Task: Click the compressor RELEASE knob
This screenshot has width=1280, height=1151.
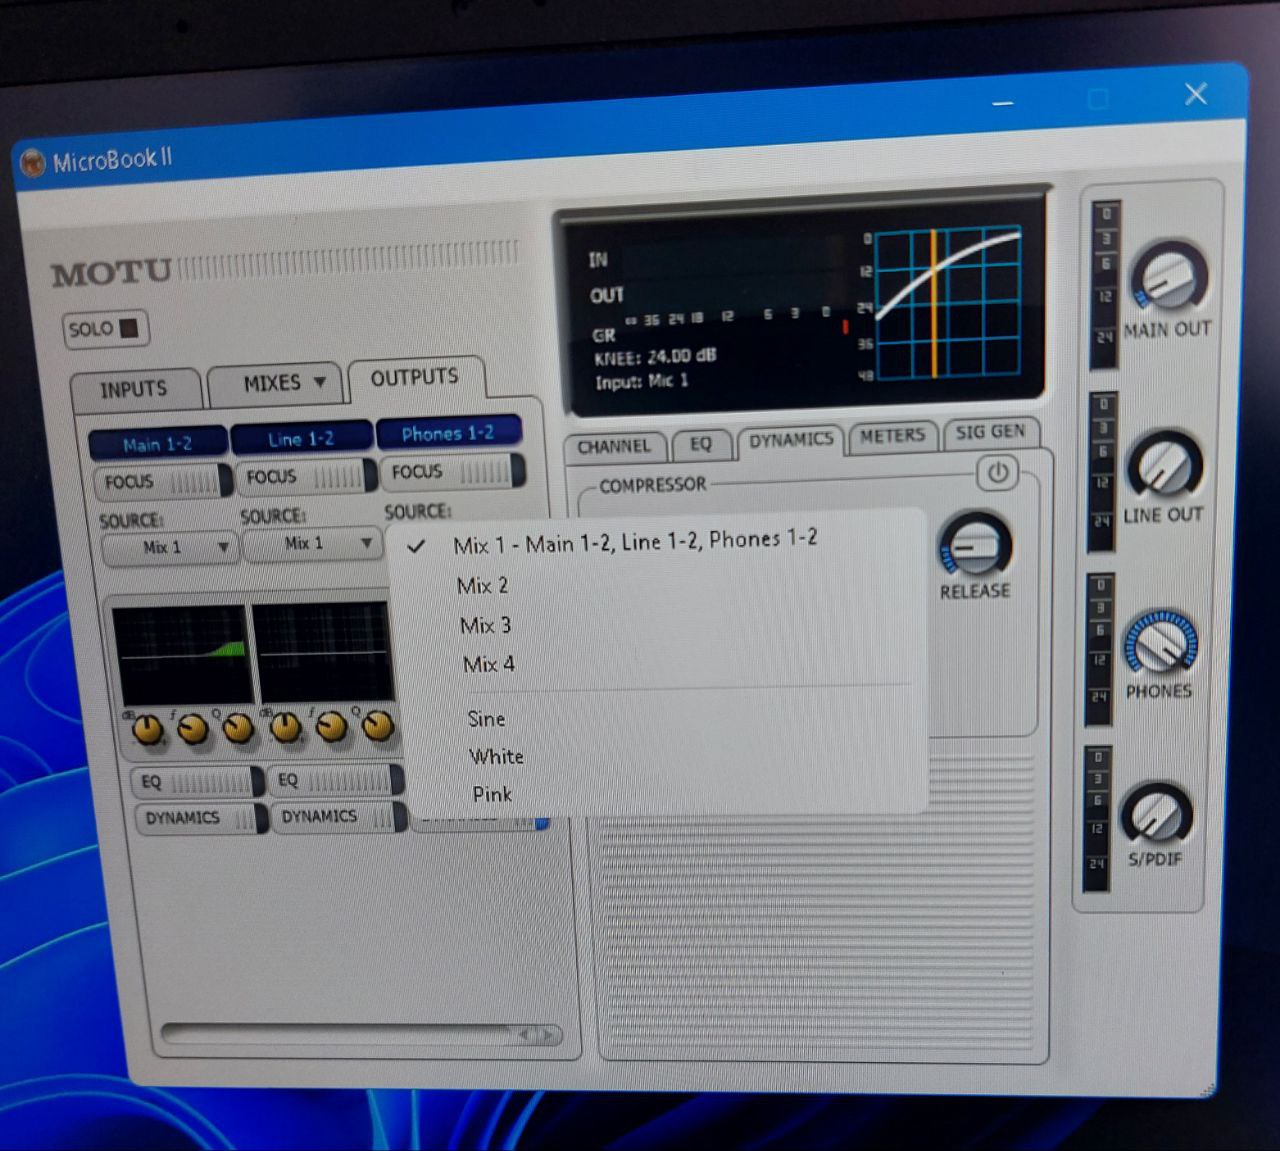Action: point(975,546)
